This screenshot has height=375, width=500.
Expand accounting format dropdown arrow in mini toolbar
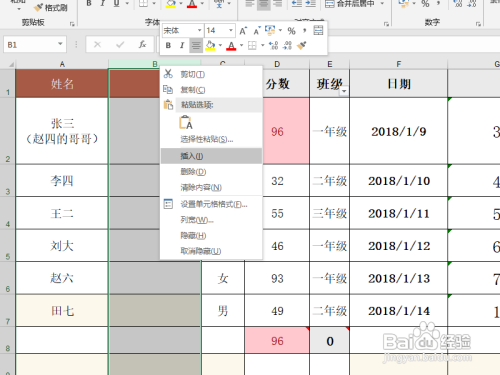point(280,30)
